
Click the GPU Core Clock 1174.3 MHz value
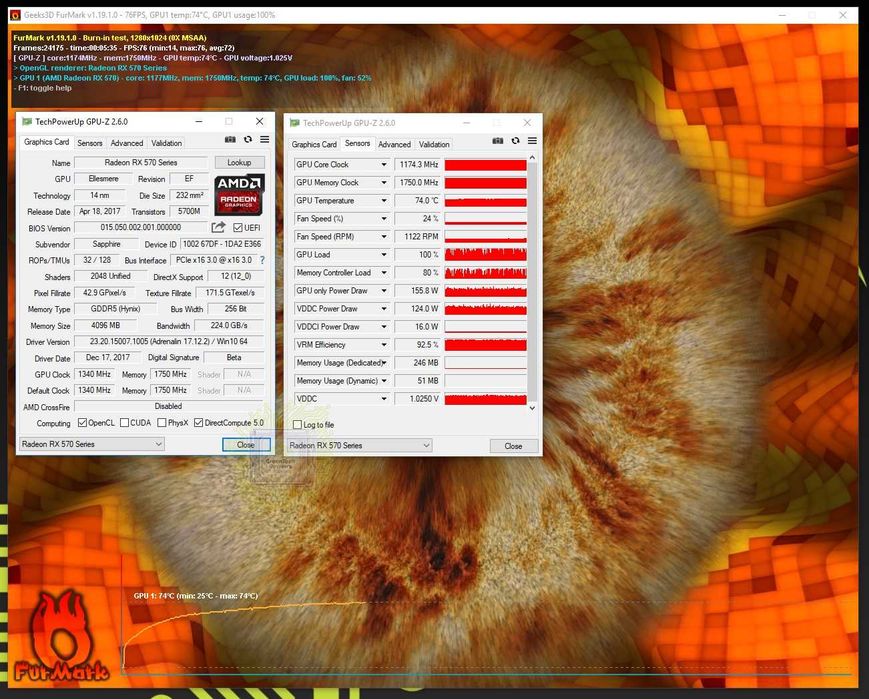(418, 165)
